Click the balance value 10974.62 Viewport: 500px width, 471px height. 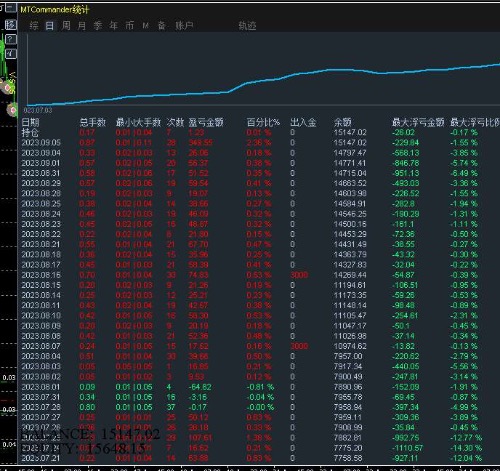[x=350, y=346]
